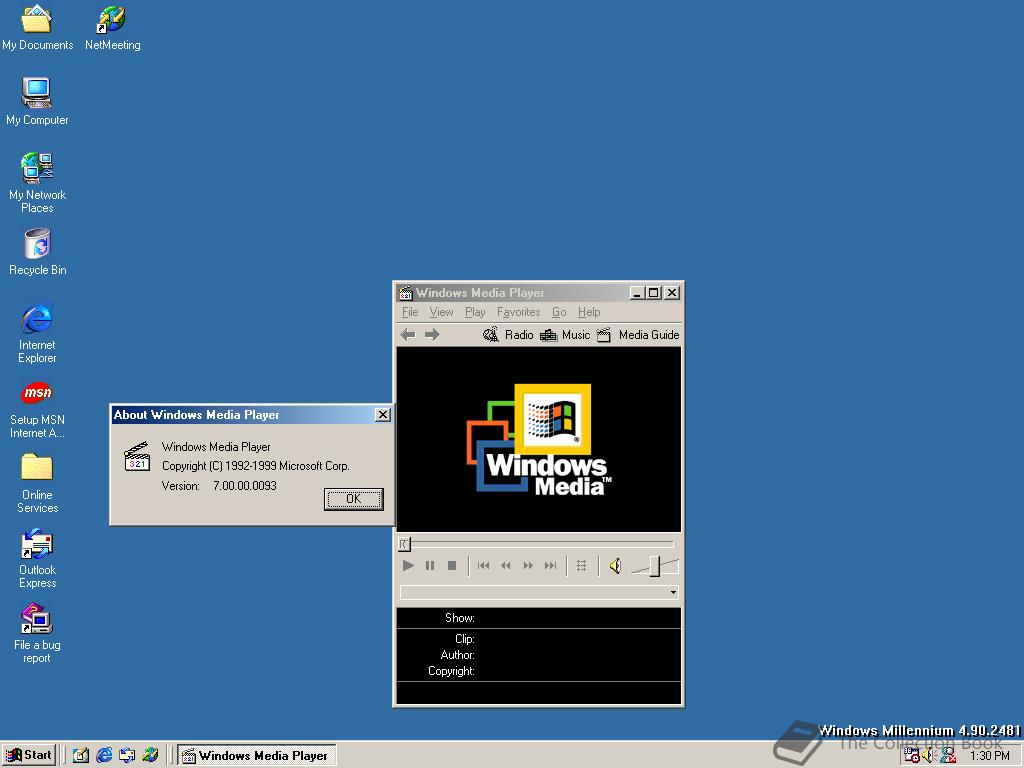Open the Go menu in Media Player
Screen dimensions: 1024x768
click(559, 312)
